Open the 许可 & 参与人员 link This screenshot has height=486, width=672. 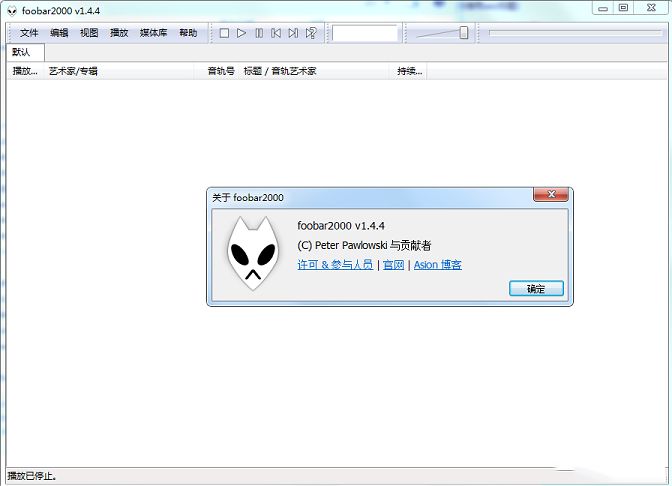click(x=335, y=265)
